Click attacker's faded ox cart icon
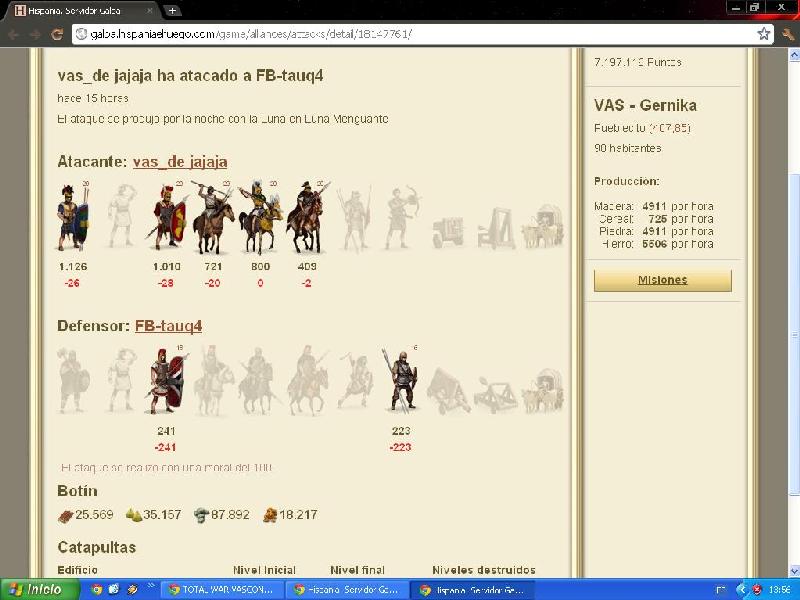Screen dimensions: 800x600 pos(544,226)
